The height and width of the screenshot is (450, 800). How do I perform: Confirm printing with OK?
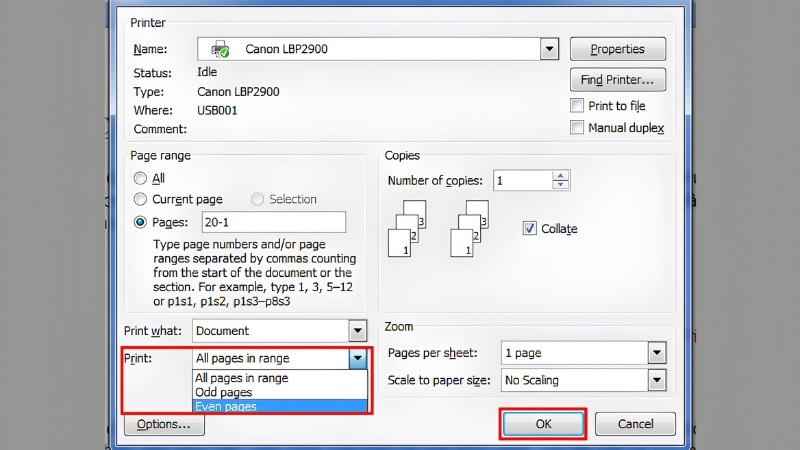[x=543, y=424]
